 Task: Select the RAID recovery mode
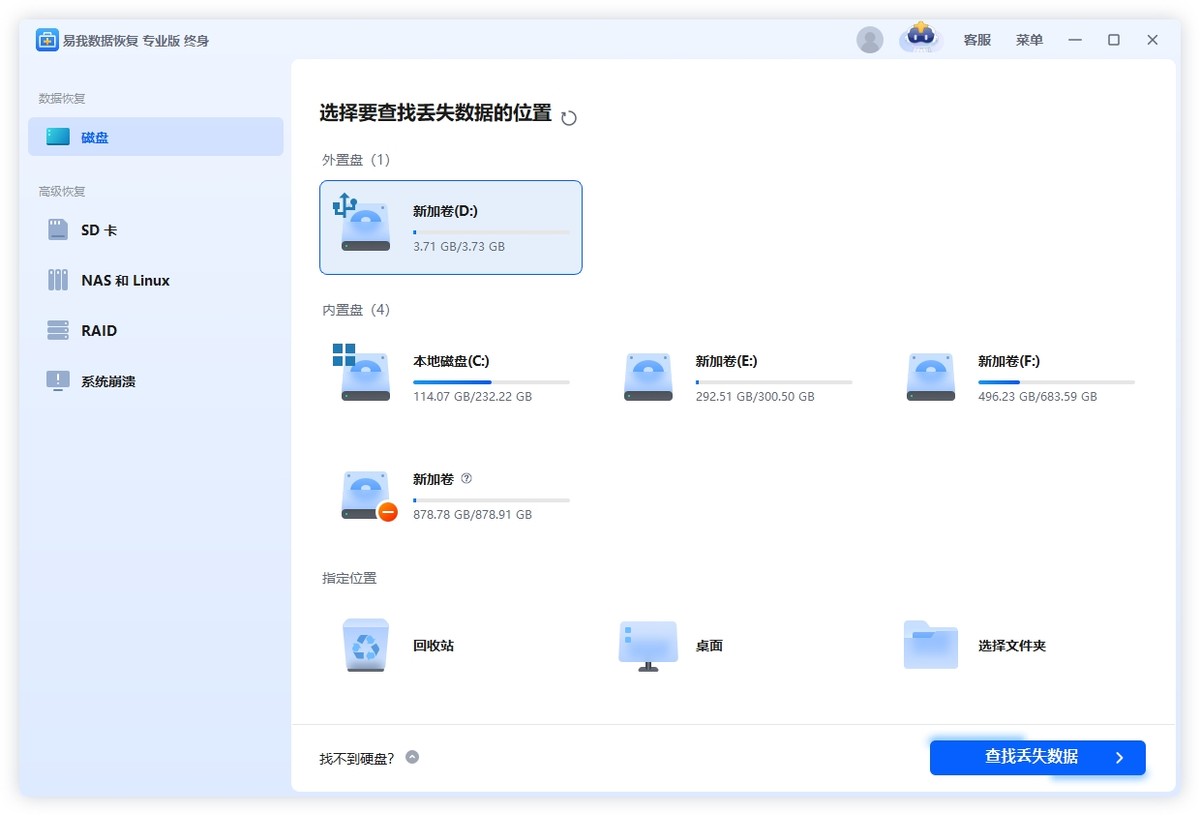[x=99, y=330]
